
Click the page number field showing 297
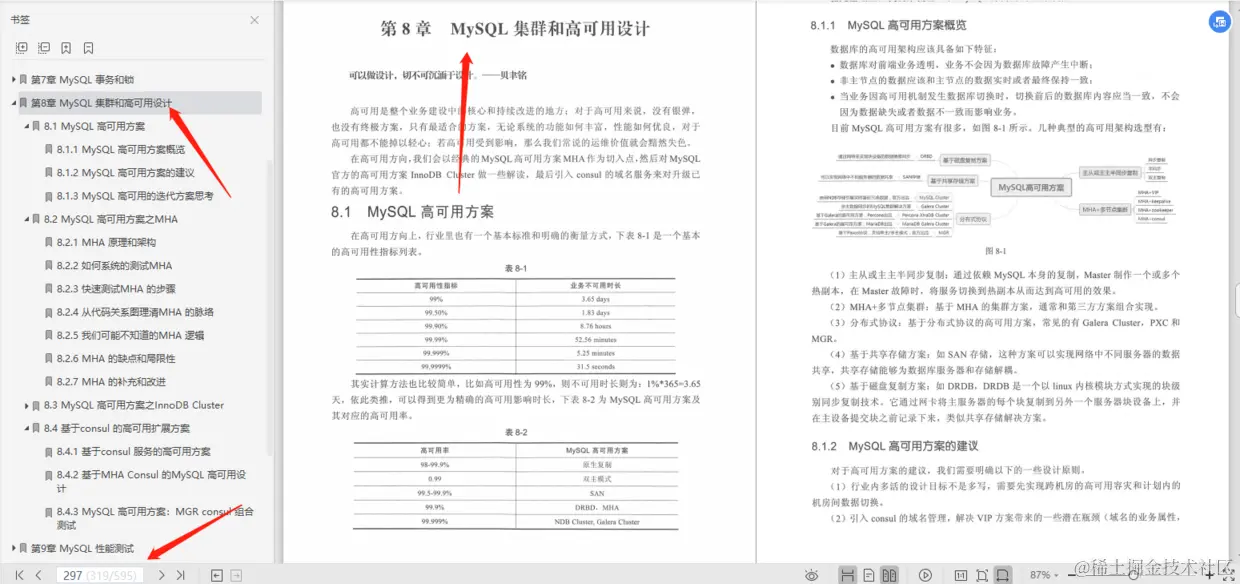point(99,575)
